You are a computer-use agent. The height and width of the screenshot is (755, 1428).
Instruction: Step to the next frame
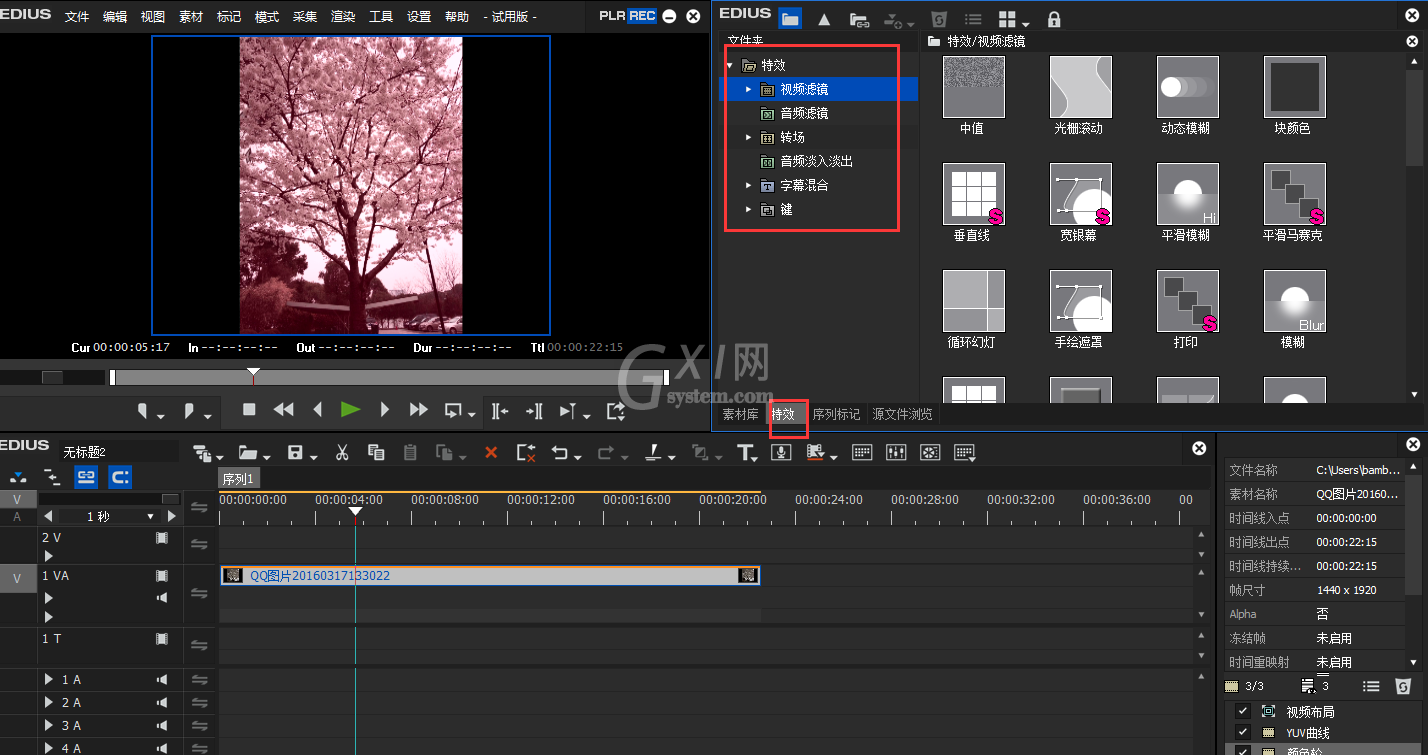coord(384,409)
